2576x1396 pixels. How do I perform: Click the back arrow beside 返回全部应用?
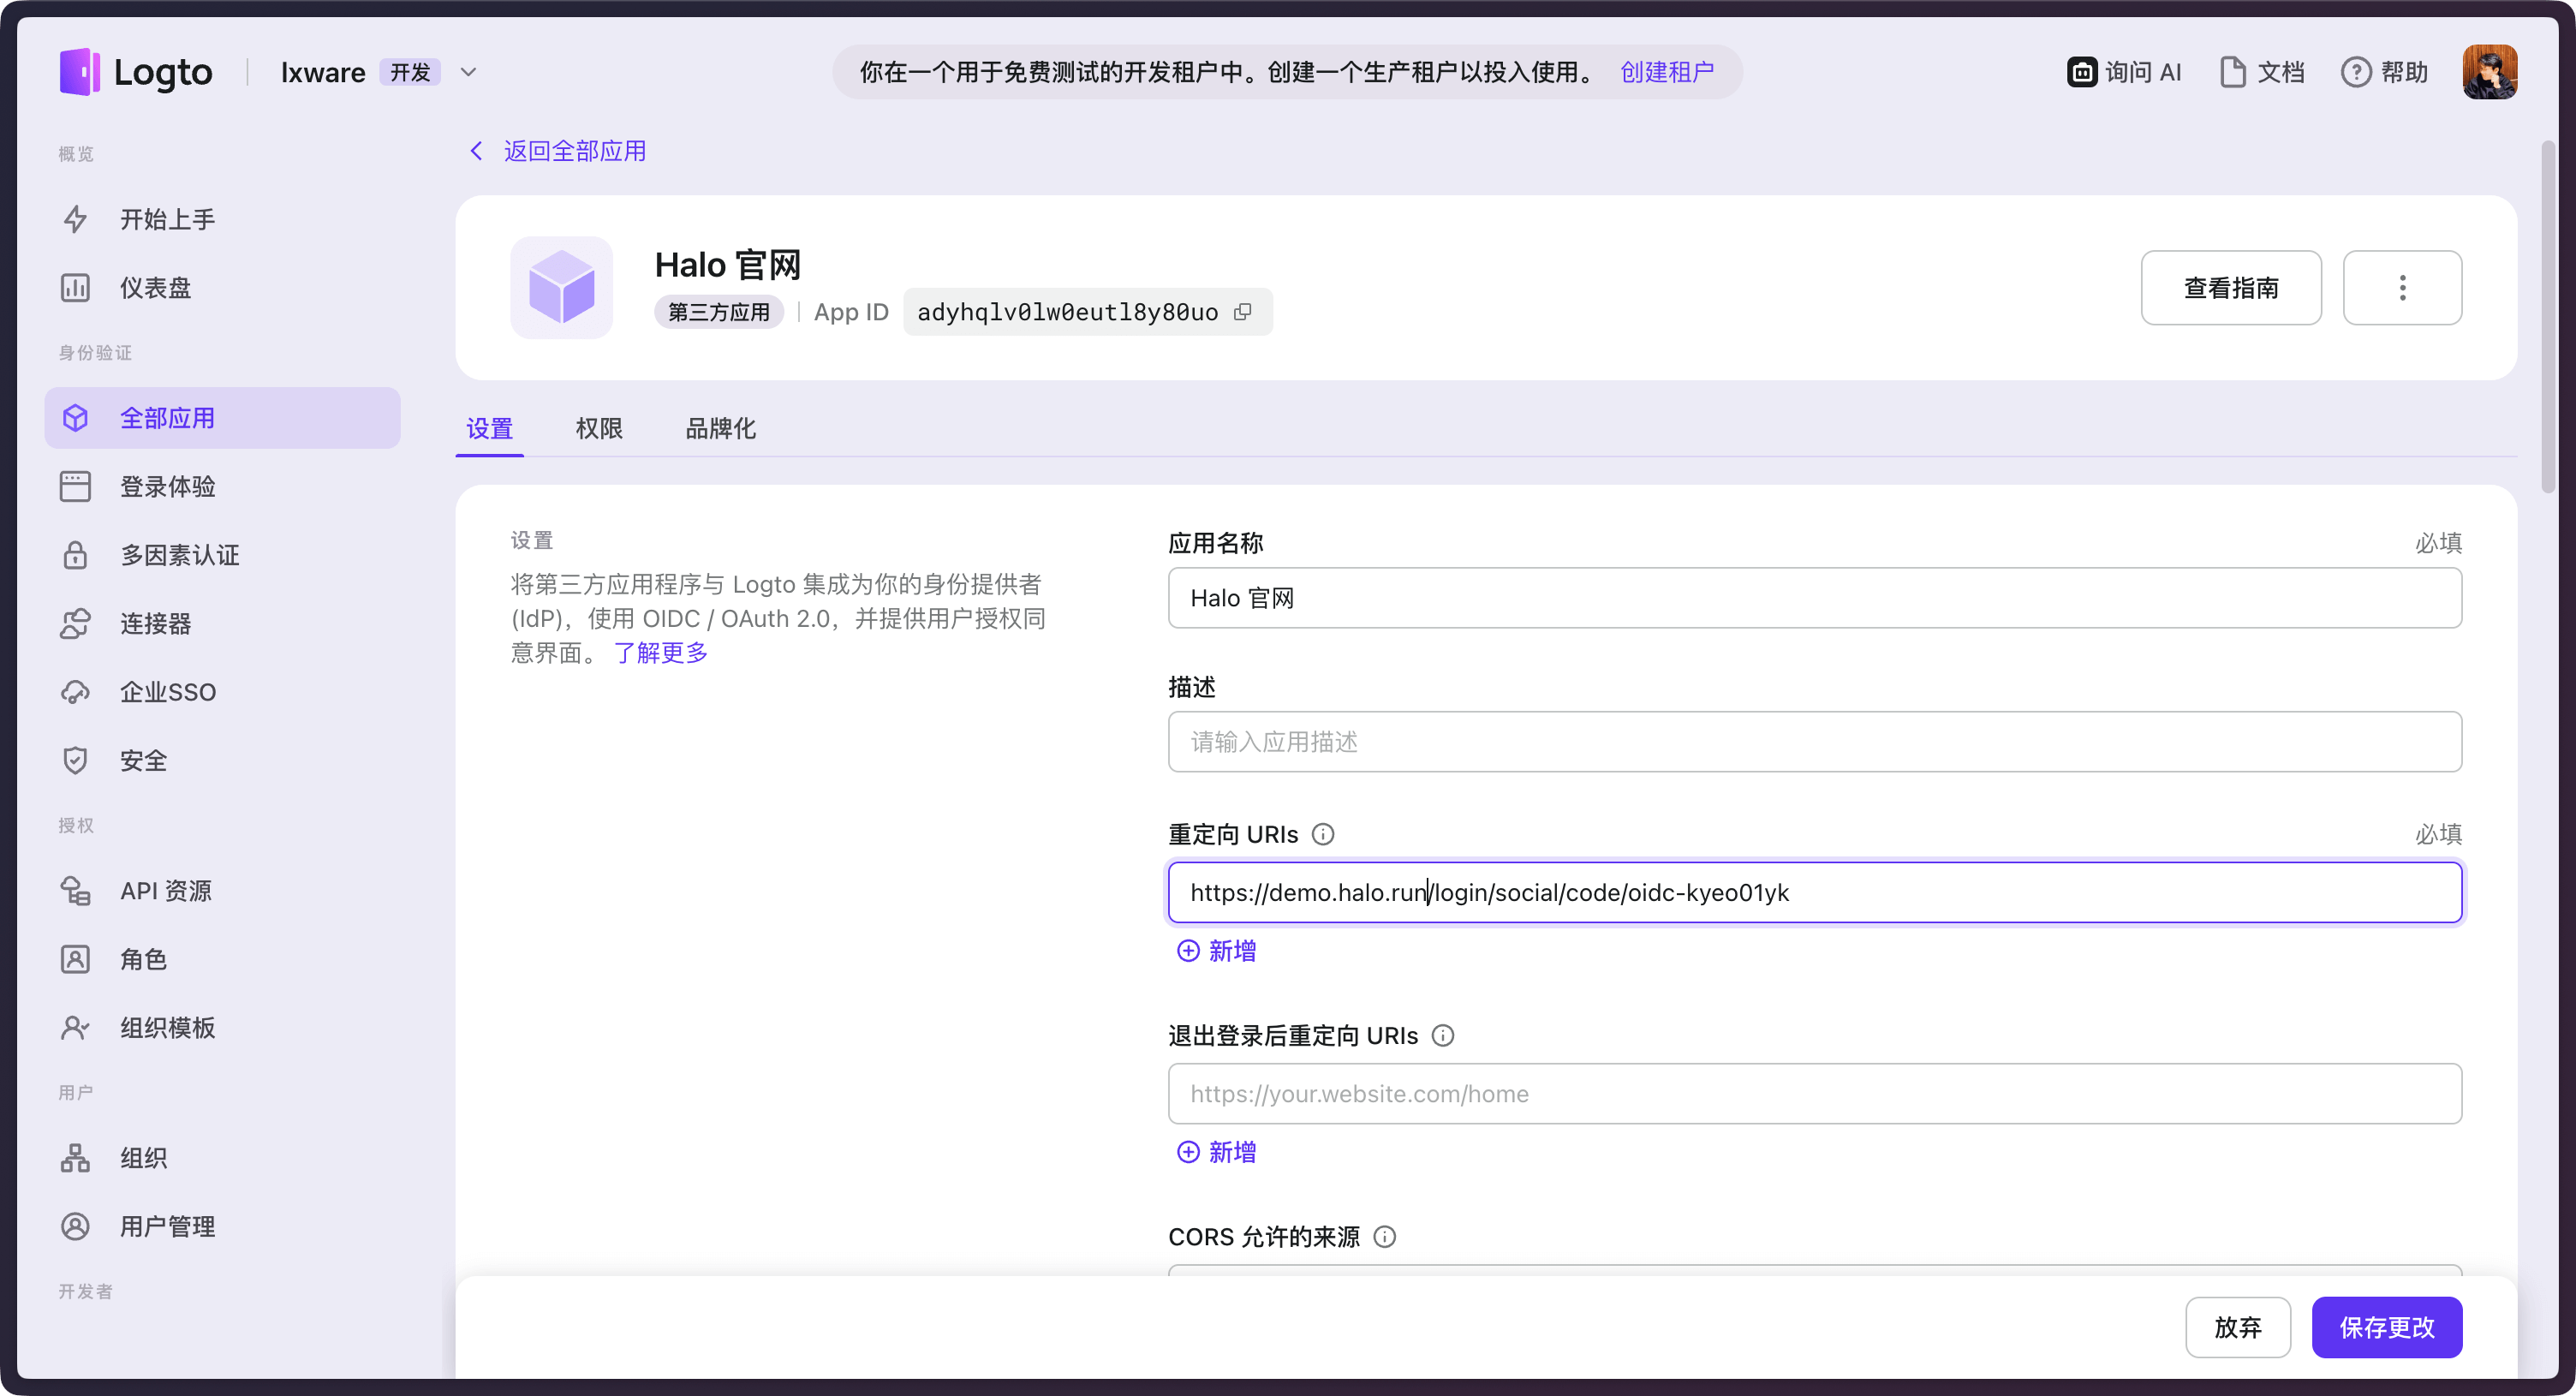(x=476, y=151)
